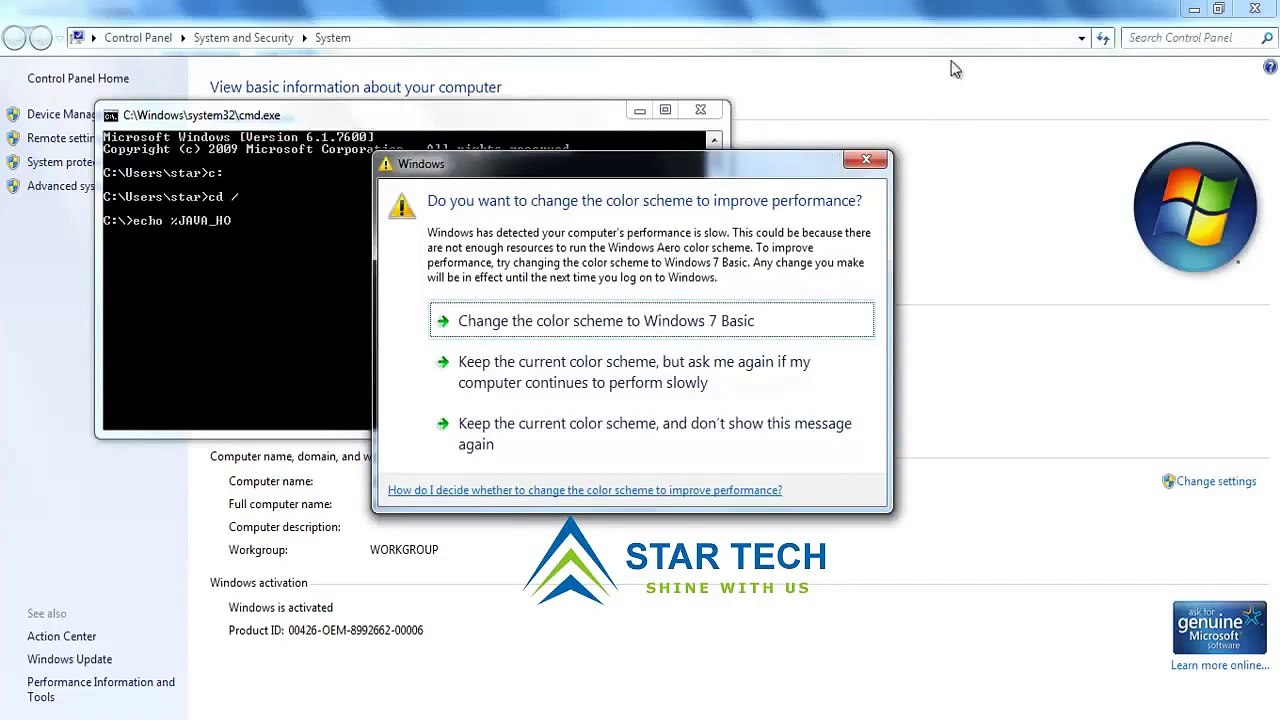Open Help with the blue question mark icon
This screenshot has height=720, width=1280.
point(1270,67)
